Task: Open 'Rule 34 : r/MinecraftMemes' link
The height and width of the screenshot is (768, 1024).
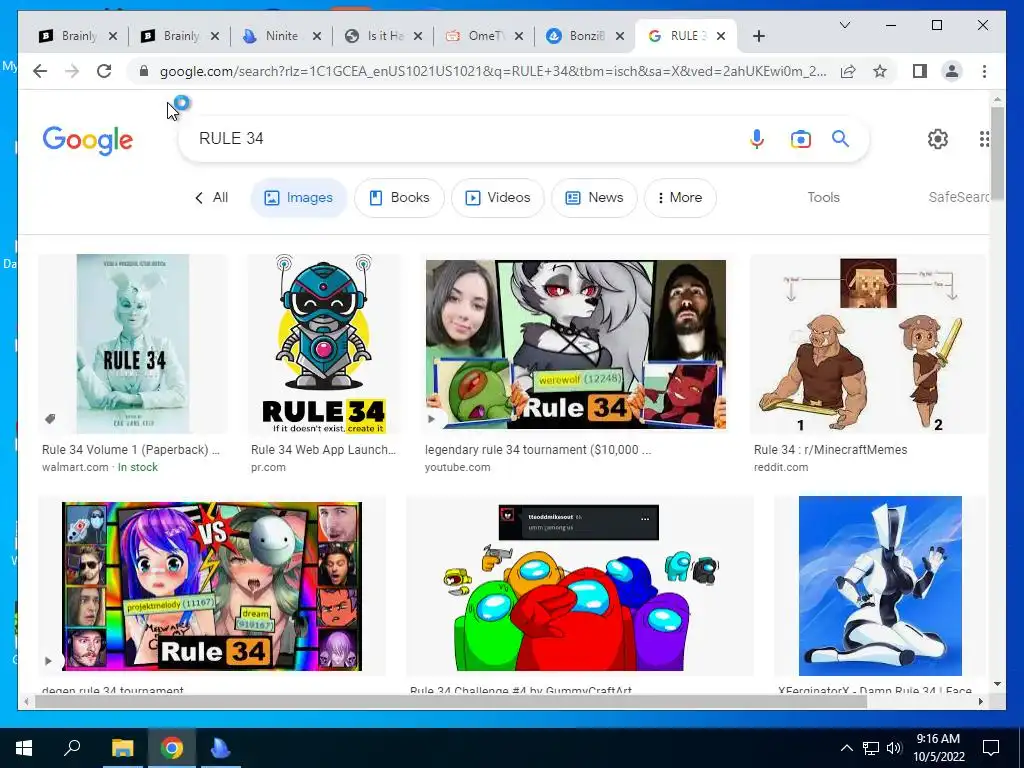Action: pos(830,450)
